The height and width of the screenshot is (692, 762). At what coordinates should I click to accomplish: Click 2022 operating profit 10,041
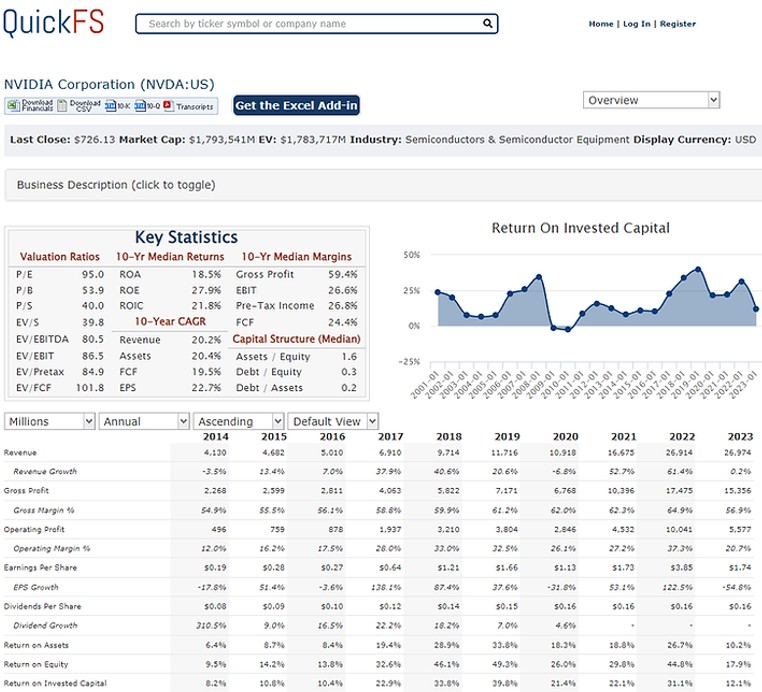(679, 529)
